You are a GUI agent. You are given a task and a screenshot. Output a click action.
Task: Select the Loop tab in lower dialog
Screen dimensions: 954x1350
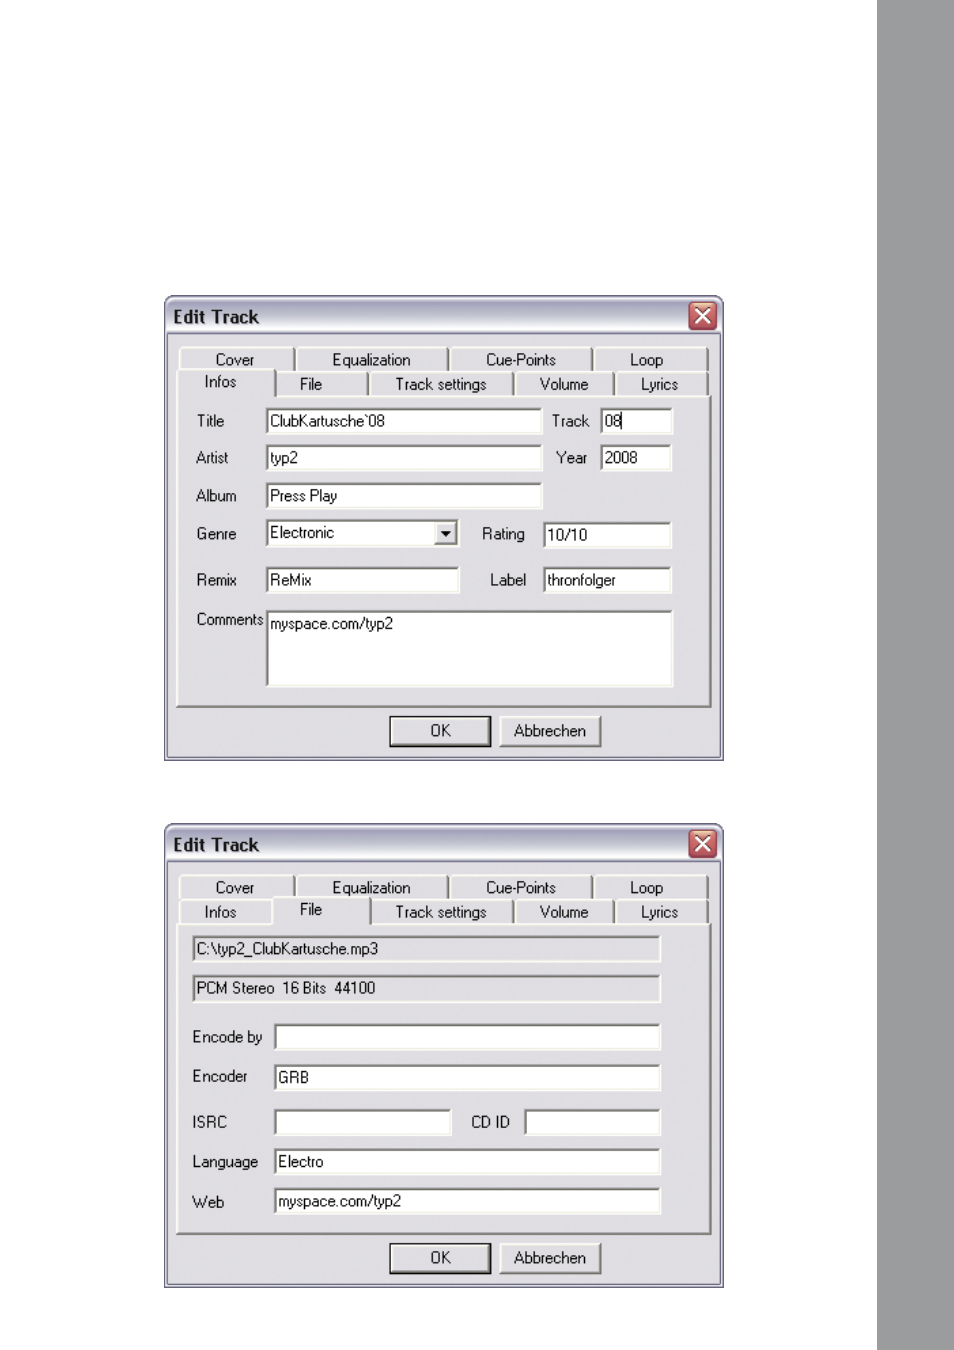click(649, 888)
